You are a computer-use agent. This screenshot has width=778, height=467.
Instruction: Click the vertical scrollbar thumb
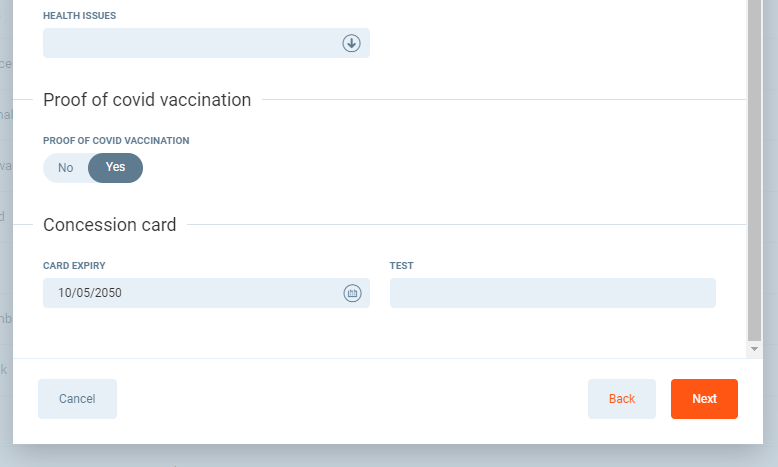pyautogui.click(x=755, y=170)
